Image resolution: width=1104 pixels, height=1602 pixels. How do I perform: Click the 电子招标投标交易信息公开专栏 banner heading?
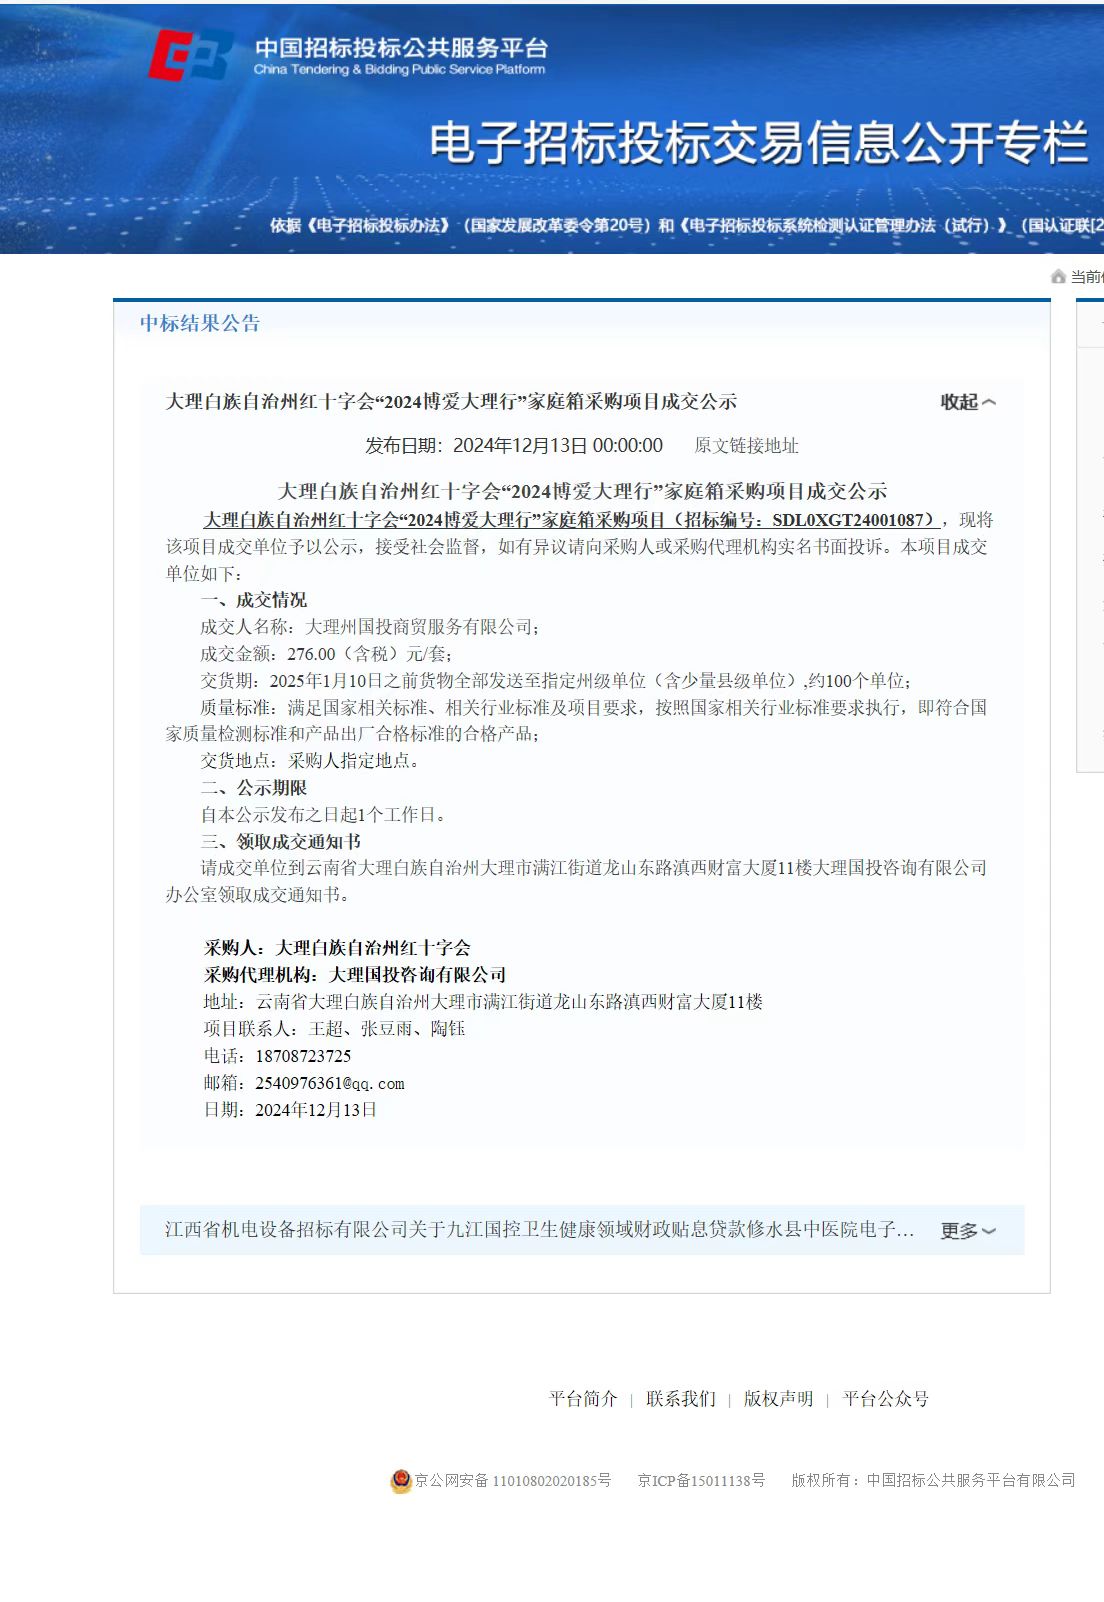click(759, 142)
